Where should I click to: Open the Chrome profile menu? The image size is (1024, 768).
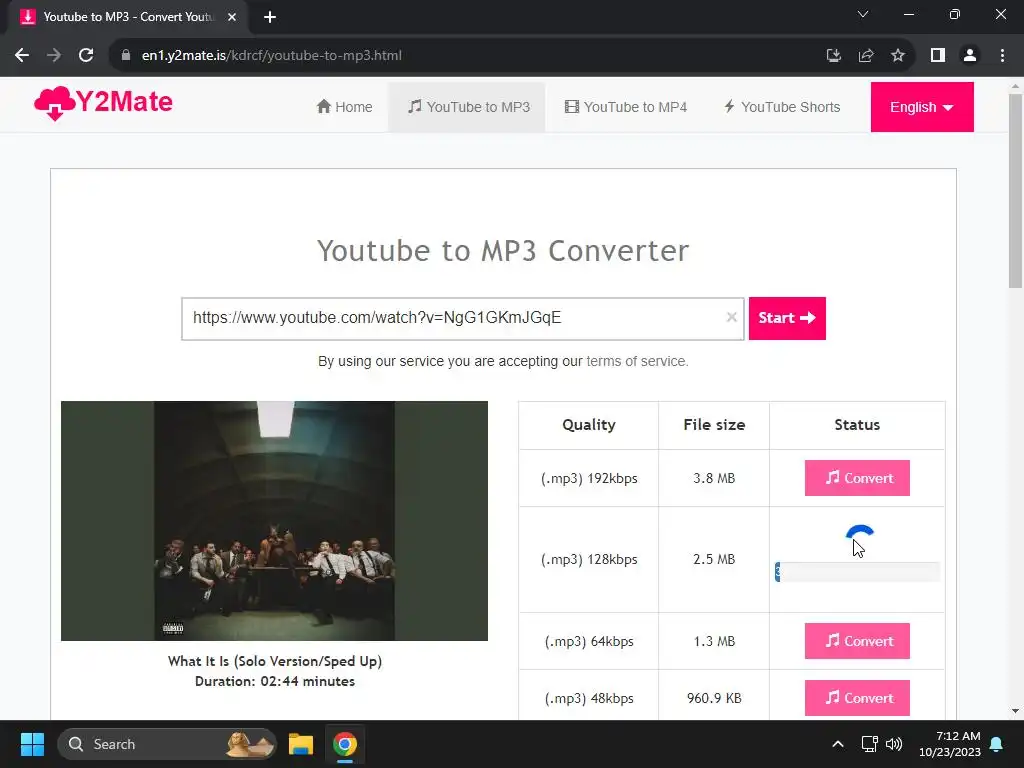(x=970, y=56)
